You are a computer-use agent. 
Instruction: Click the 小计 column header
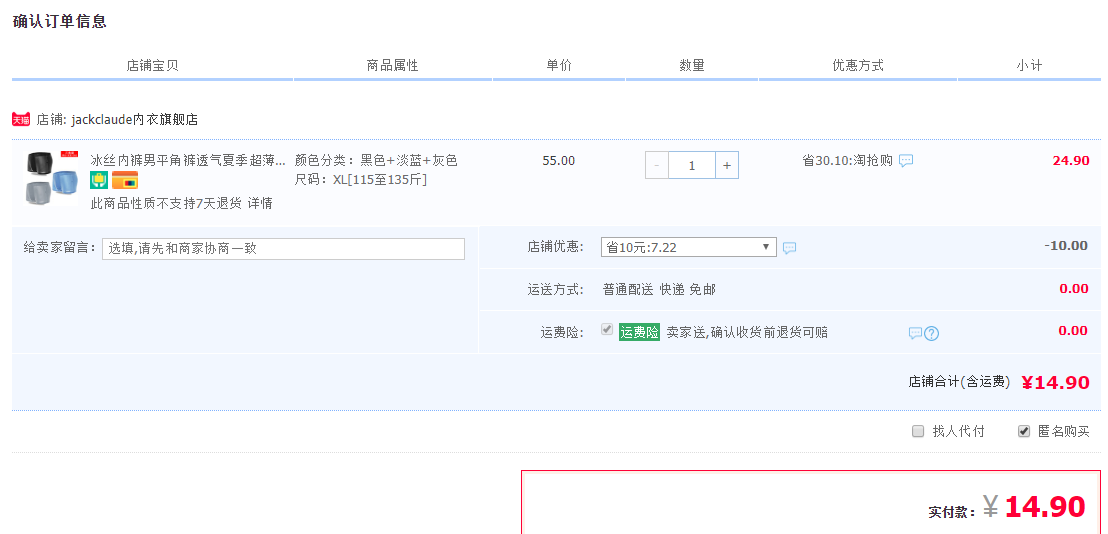1029,66
